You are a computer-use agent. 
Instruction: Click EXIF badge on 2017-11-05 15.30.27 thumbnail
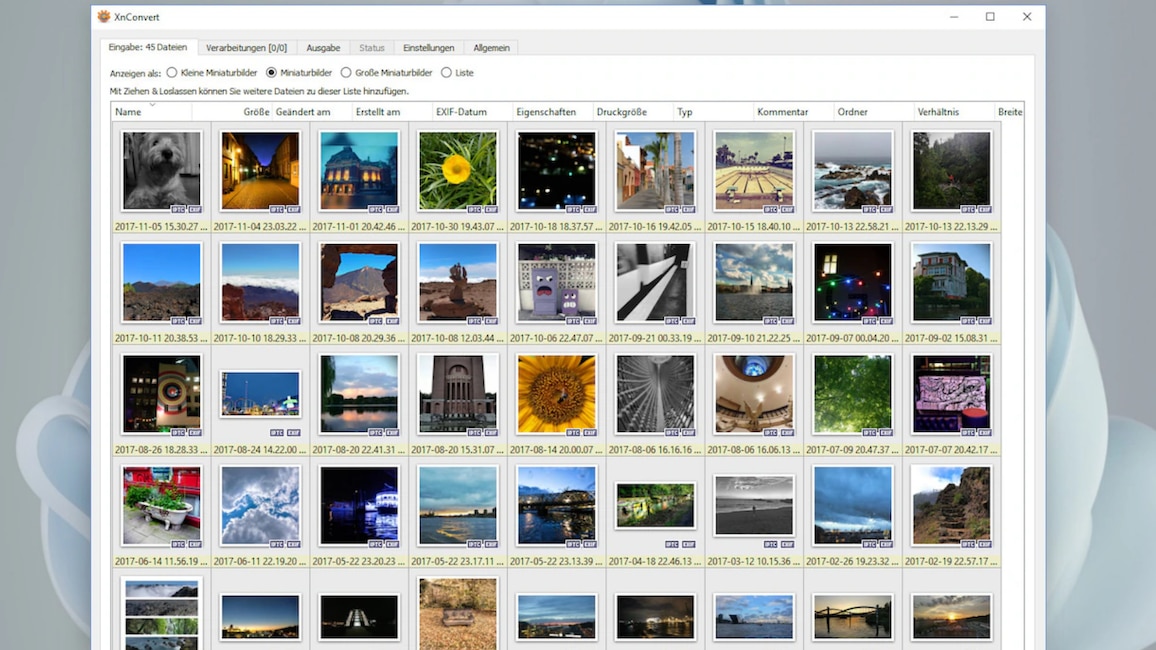click(195, 209)
